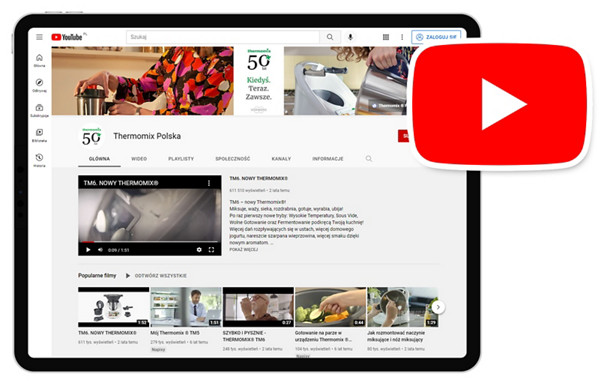Open Odkrywaj explore in sidebar

pos(39,86)
